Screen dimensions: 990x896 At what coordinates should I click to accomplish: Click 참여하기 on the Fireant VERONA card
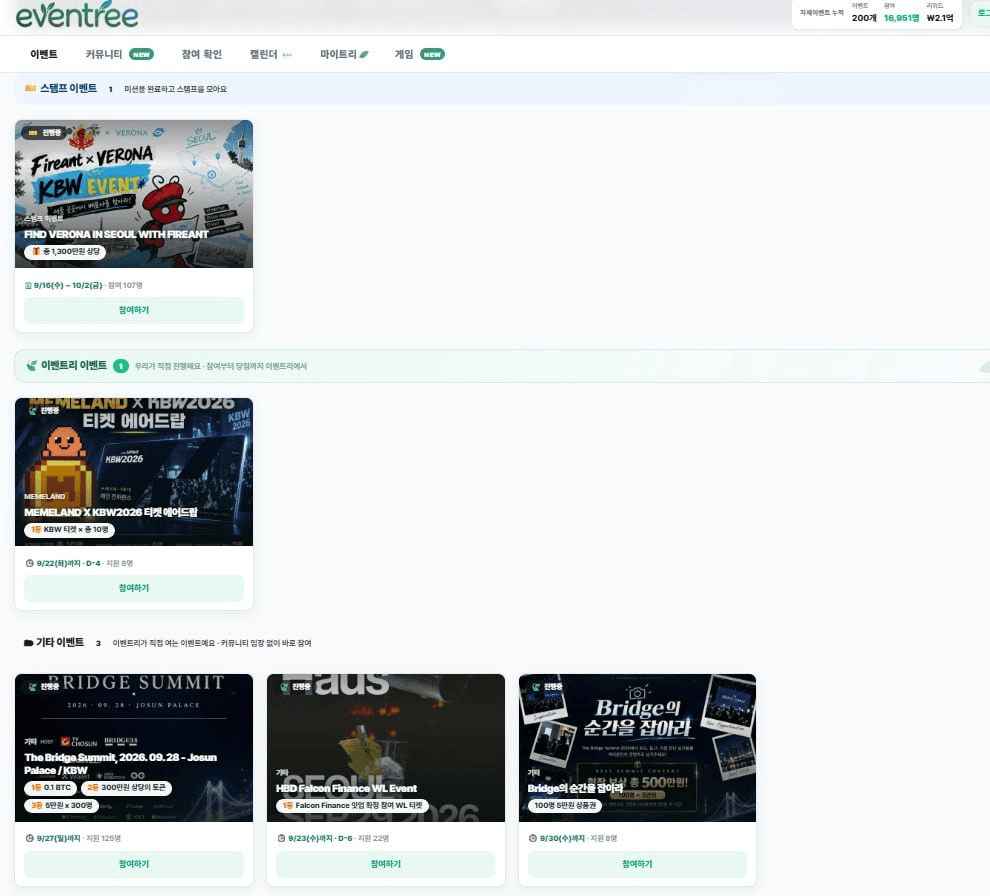[134, 310]
